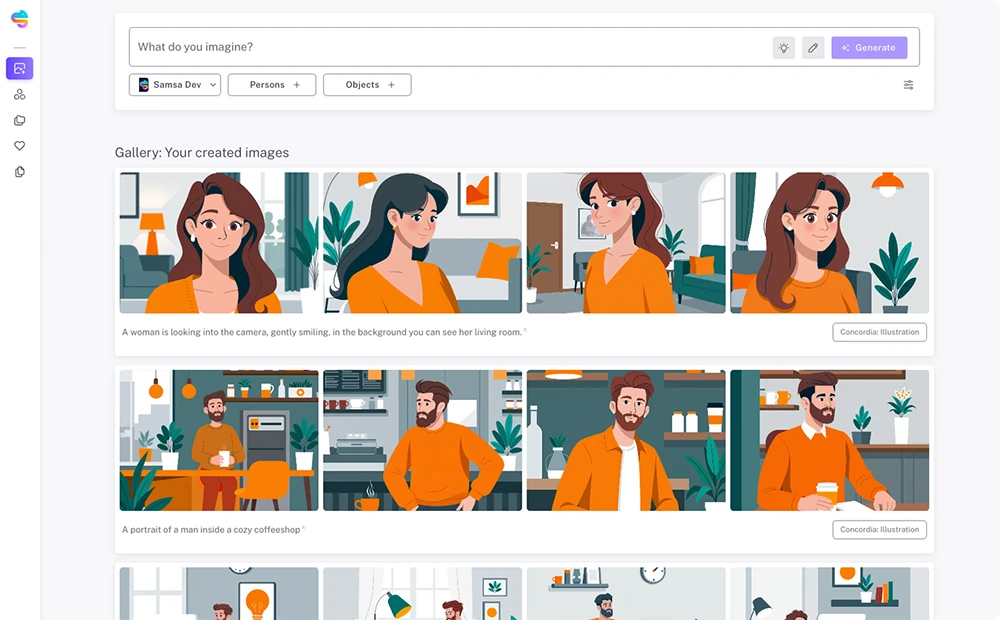Select the man with hands on hips thumbnail
Viewport: 1000px width, 620px height.
point(422,440)
